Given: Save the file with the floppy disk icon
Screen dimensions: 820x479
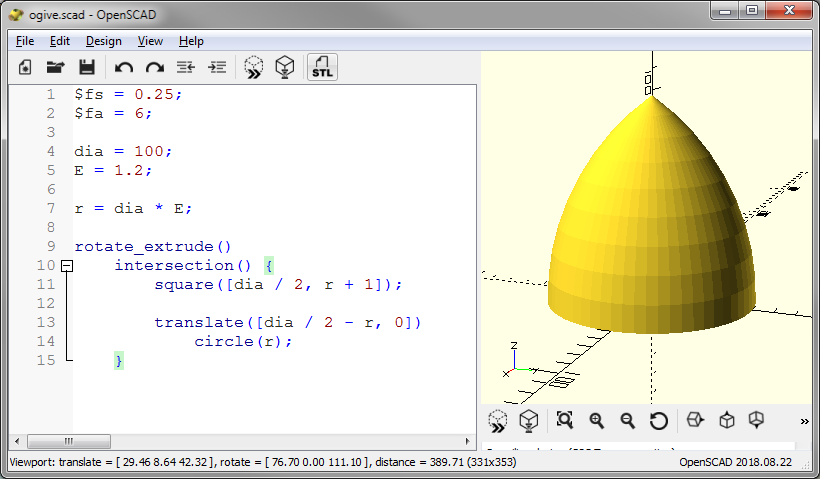Looking at the screenshot, I should pos(86,67).
